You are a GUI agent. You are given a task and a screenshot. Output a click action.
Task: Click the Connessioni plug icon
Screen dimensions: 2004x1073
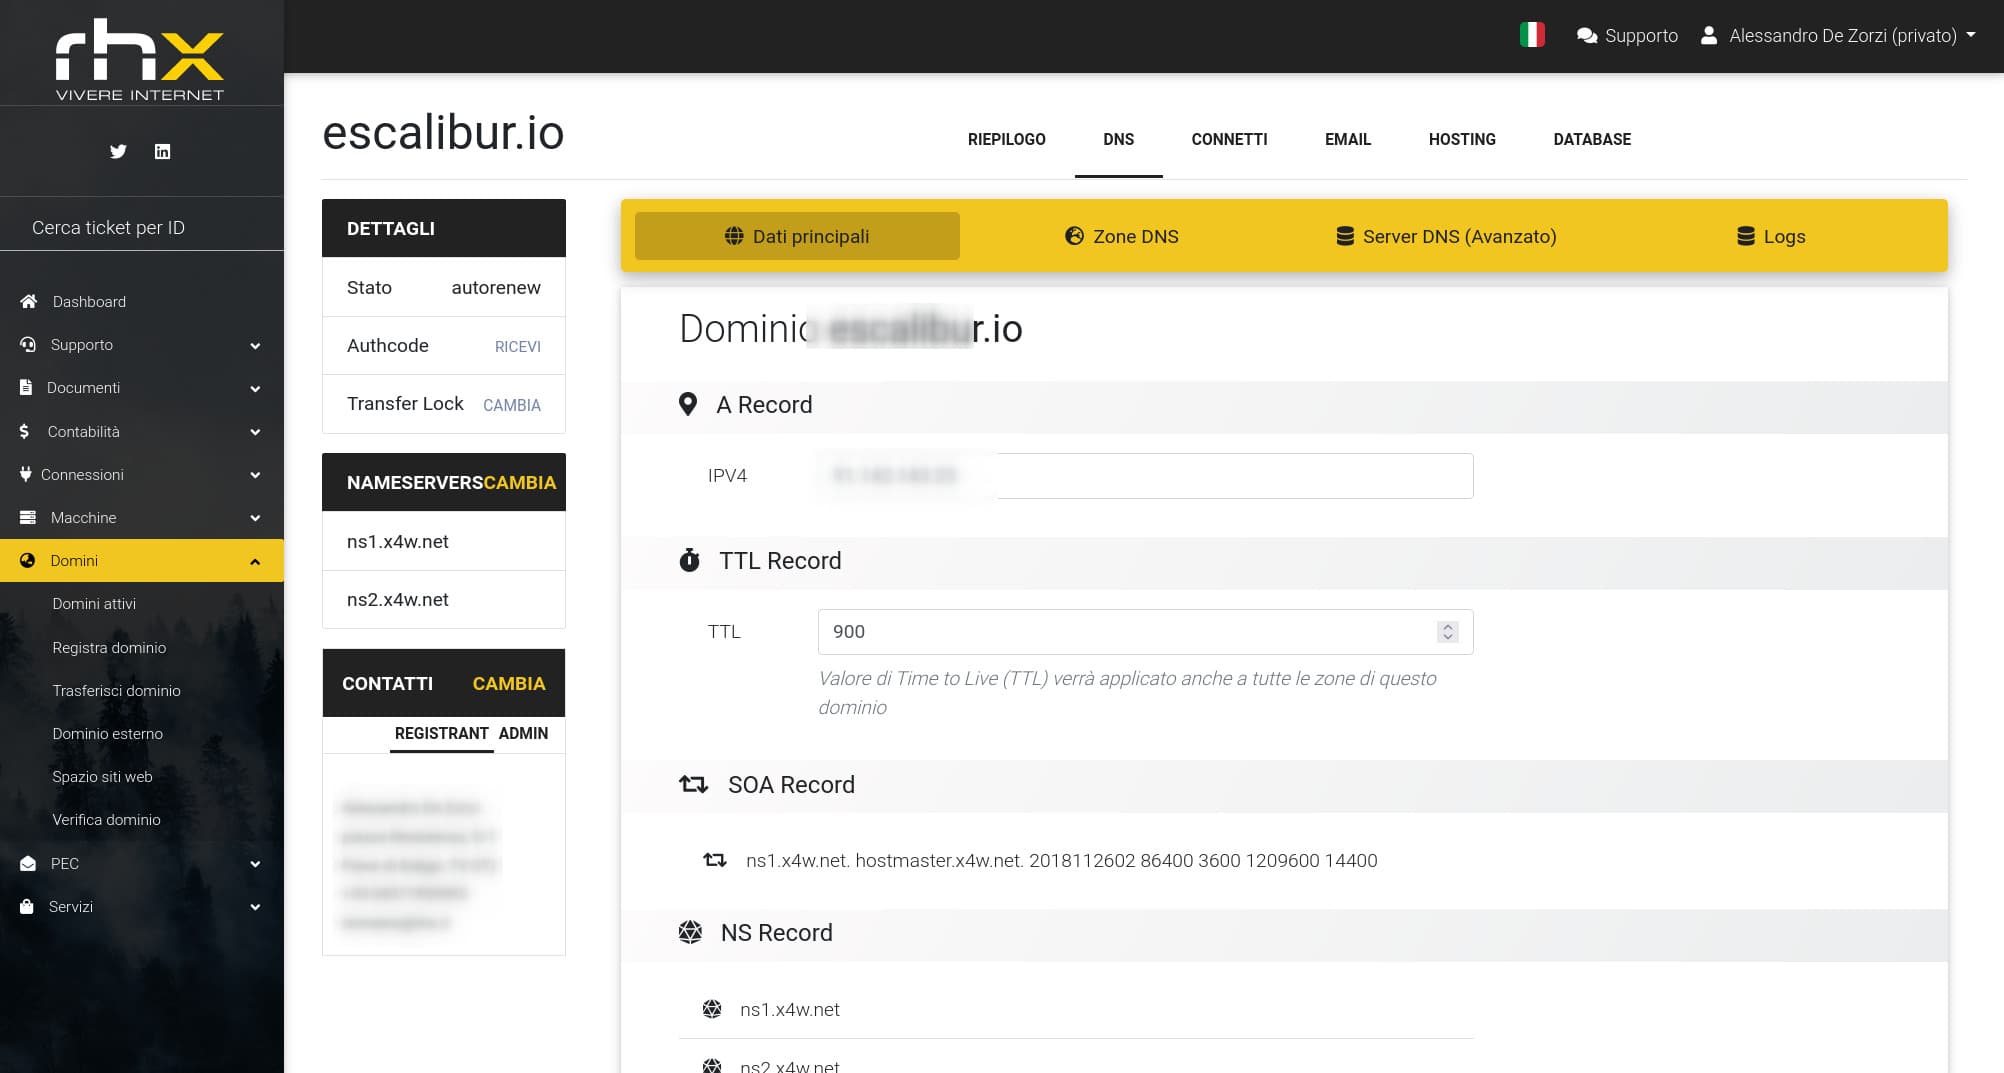click(25, 474)
